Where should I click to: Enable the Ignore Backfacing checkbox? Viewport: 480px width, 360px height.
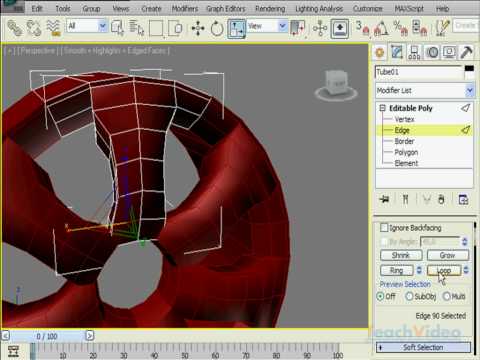pos(384,228)
